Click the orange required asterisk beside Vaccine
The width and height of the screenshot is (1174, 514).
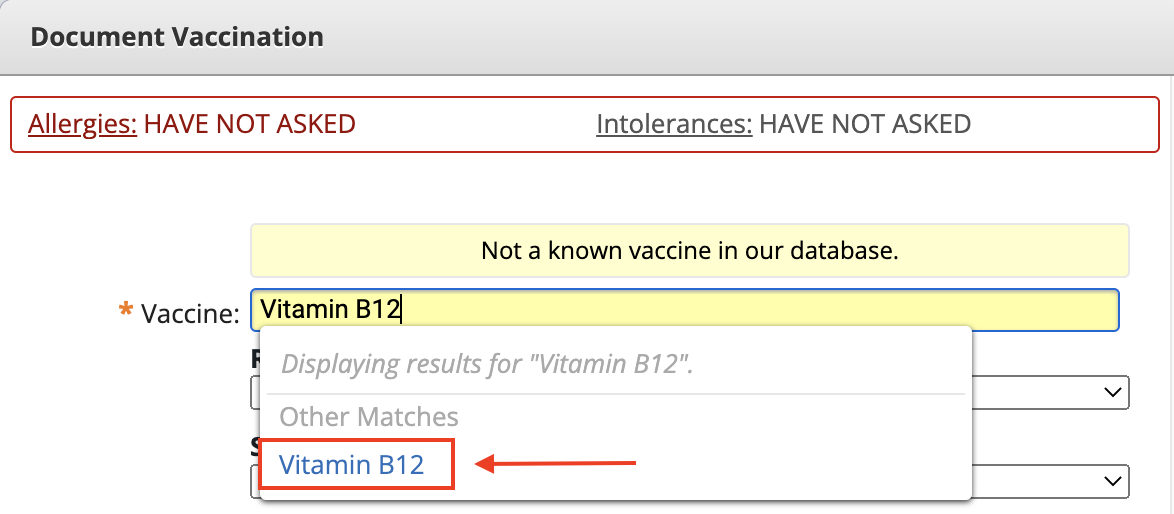[126, 311]
